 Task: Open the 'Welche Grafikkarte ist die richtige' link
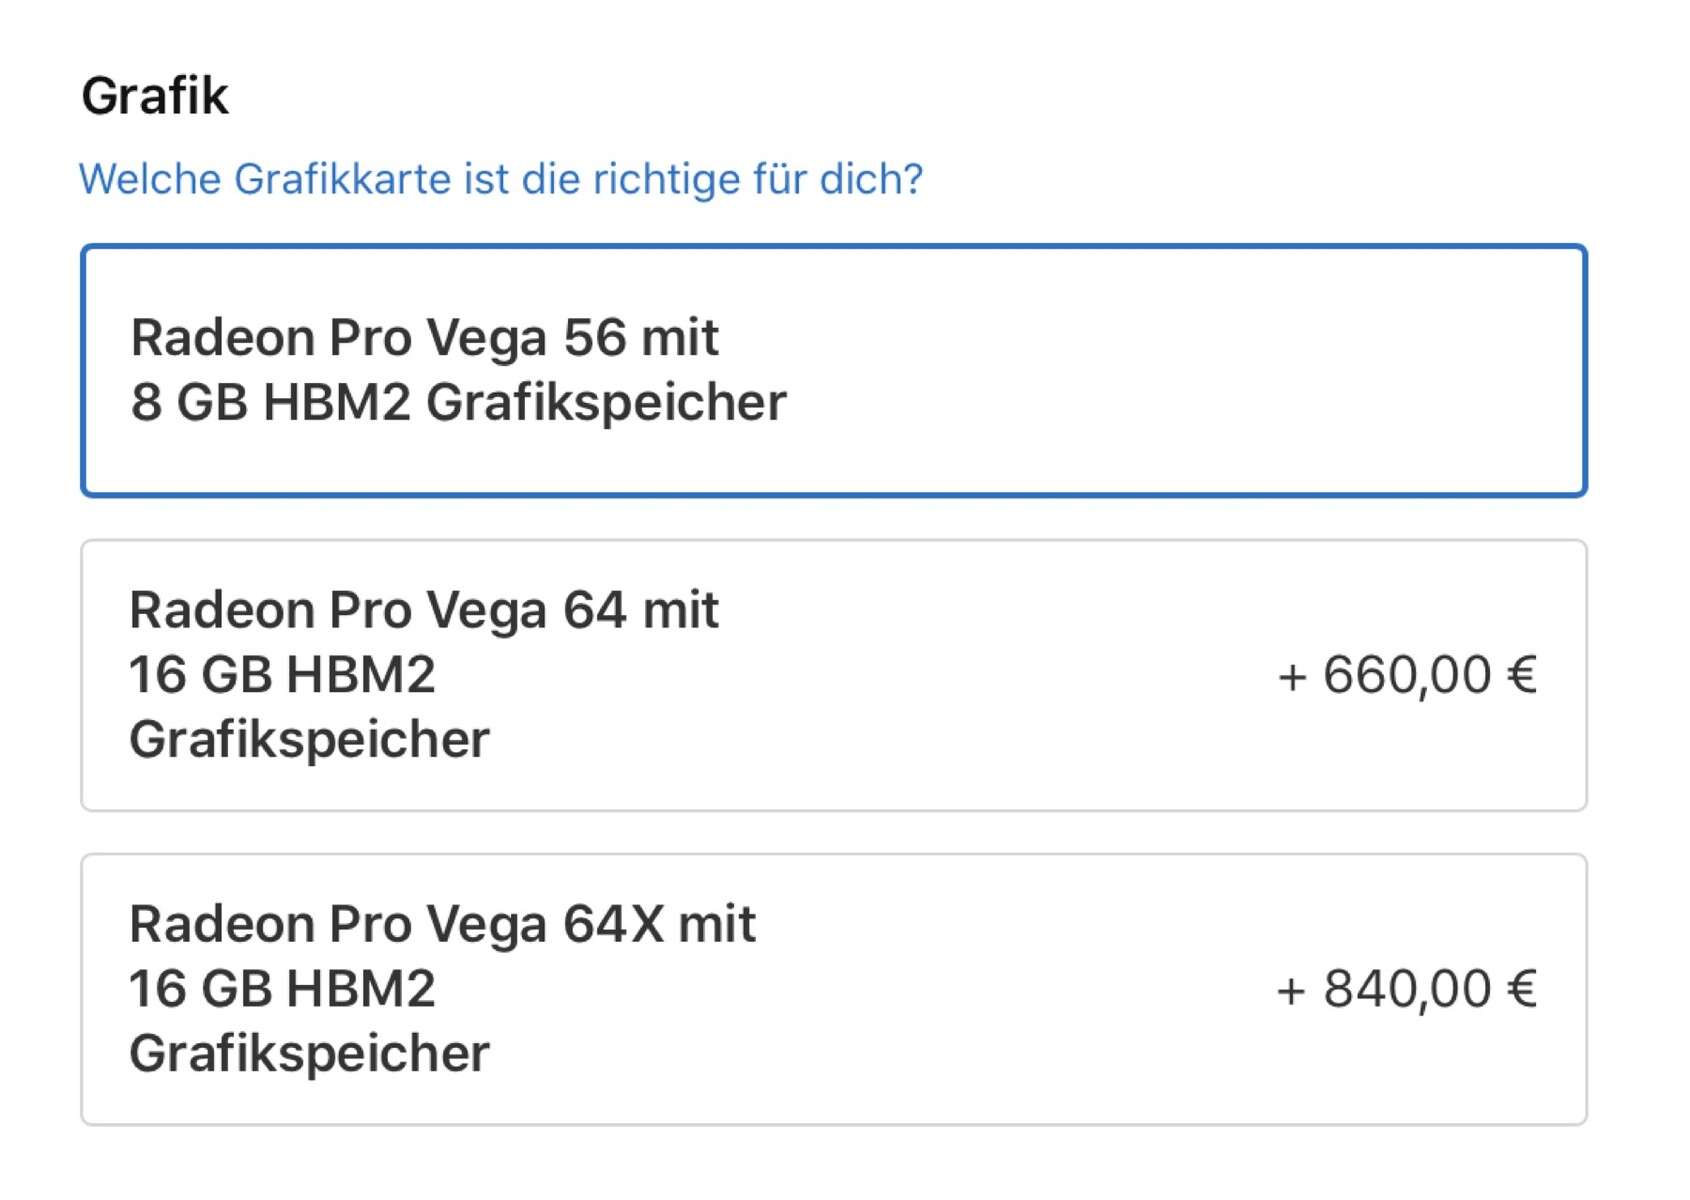click(x=500, y=180)
